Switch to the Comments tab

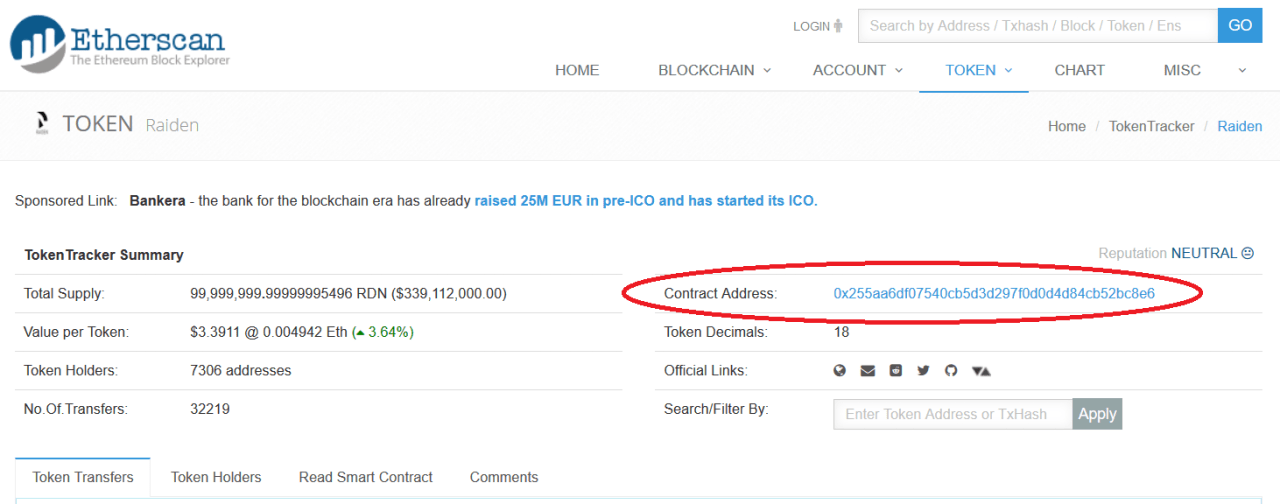[x=504, y=477]
